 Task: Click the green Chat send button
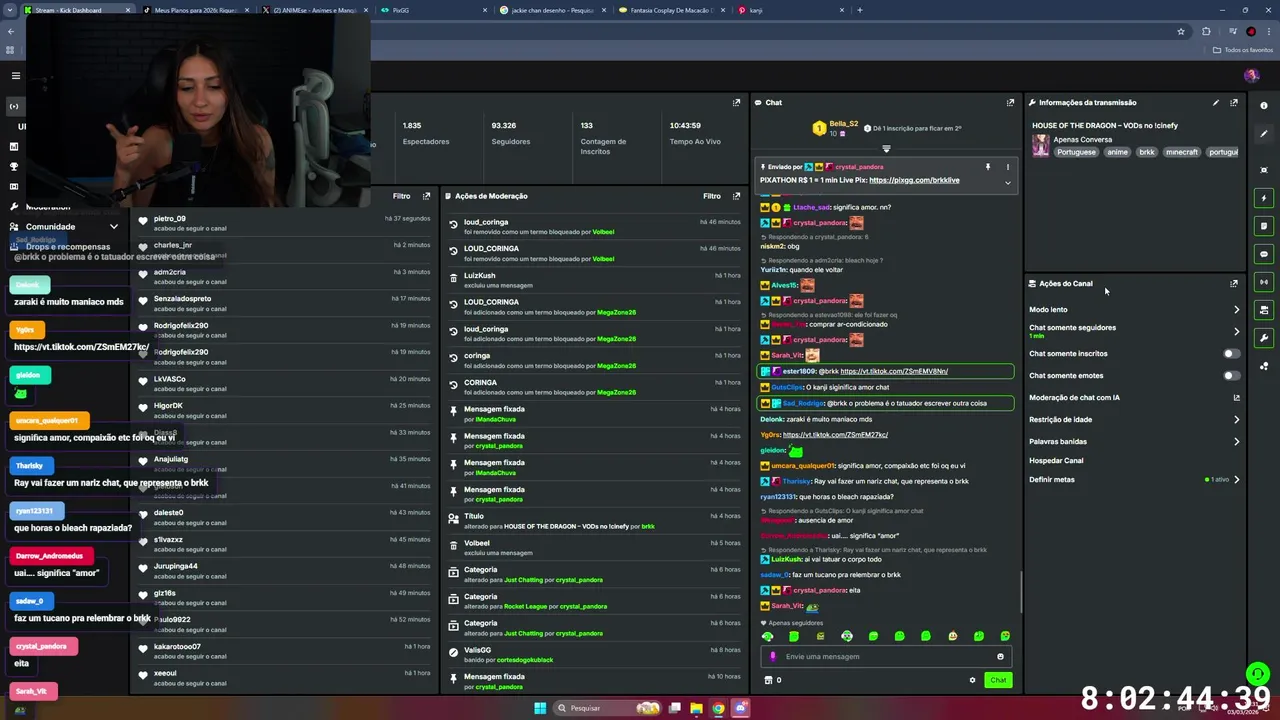(998, 680)
